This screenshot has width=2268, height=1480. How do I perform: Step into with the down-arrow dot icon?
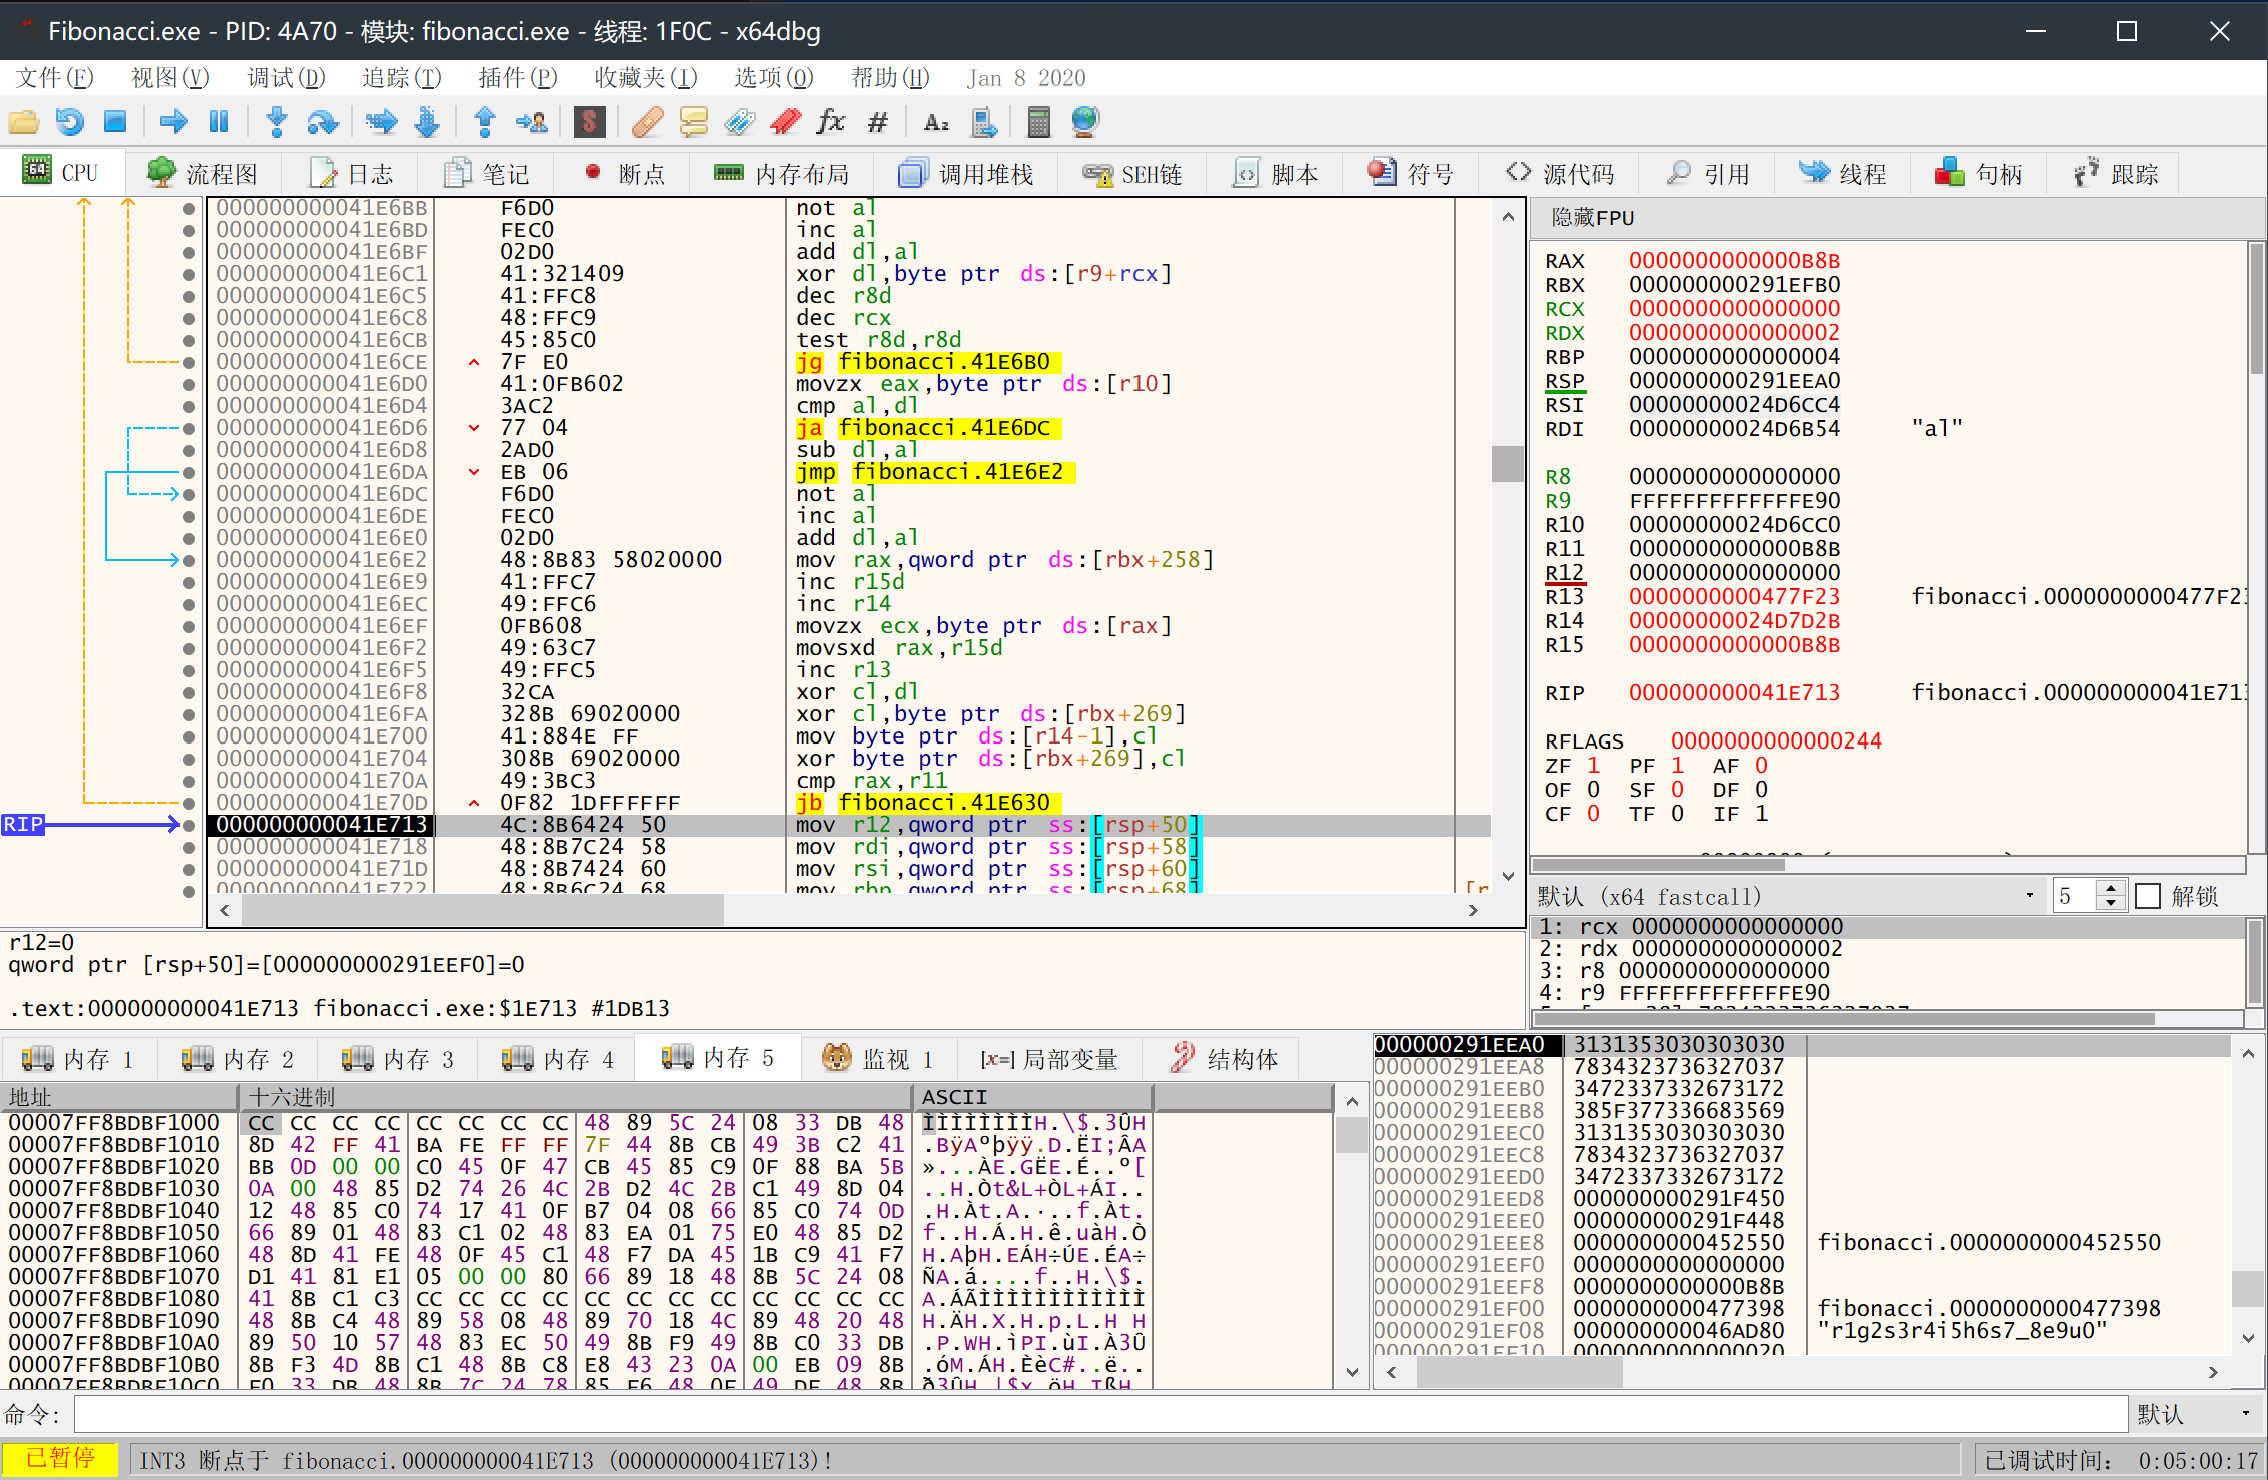click(277, 122)
